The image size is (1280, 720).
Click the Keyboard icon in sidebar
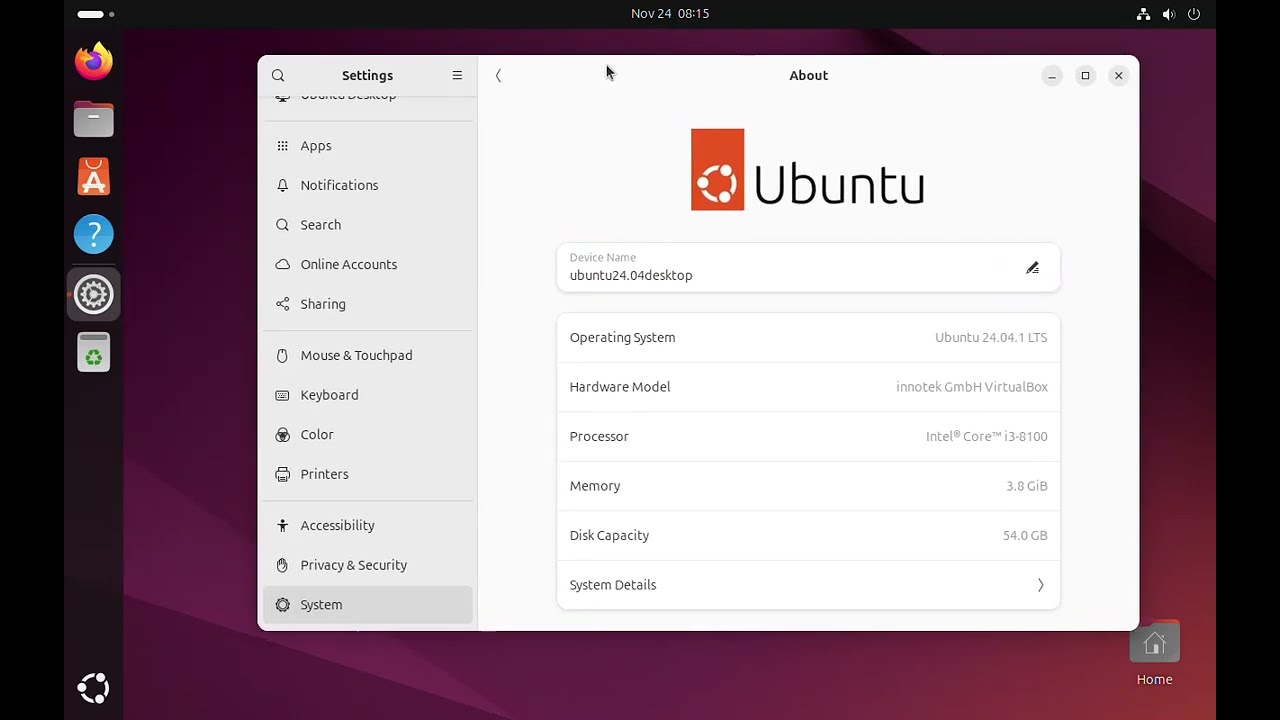click(x=282, y=395)
